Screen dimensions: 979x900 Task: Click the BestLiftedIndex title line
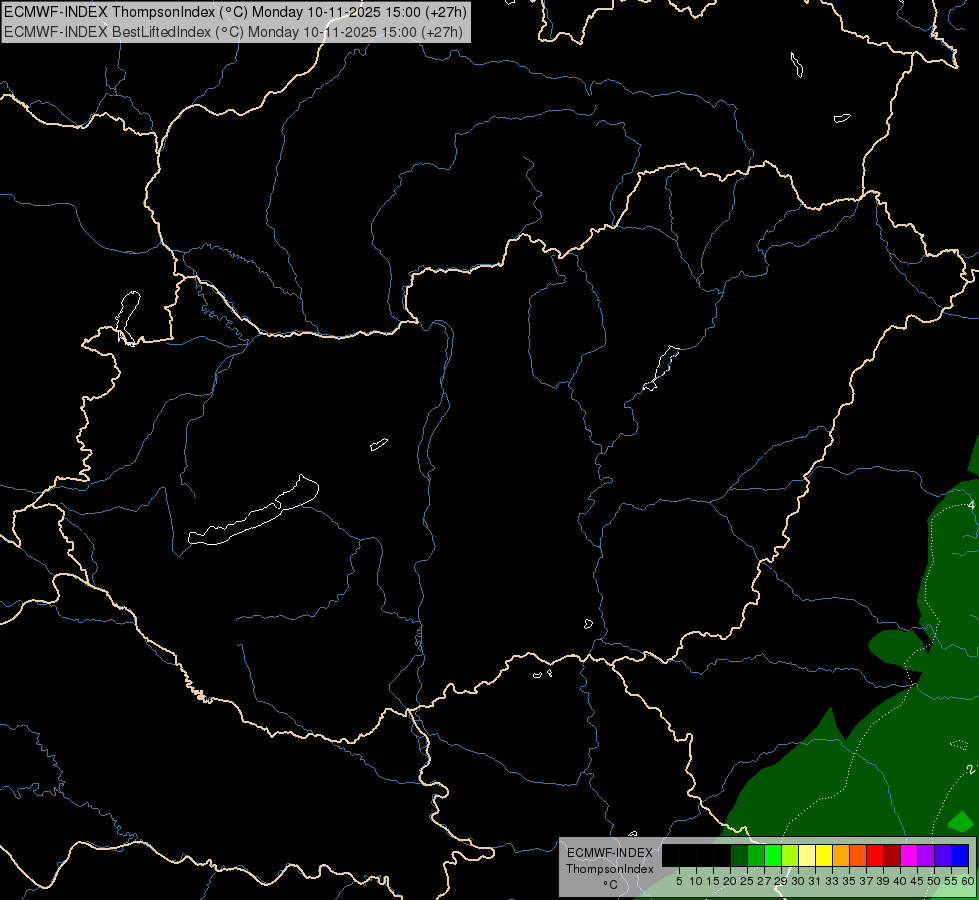pos(234,31)
